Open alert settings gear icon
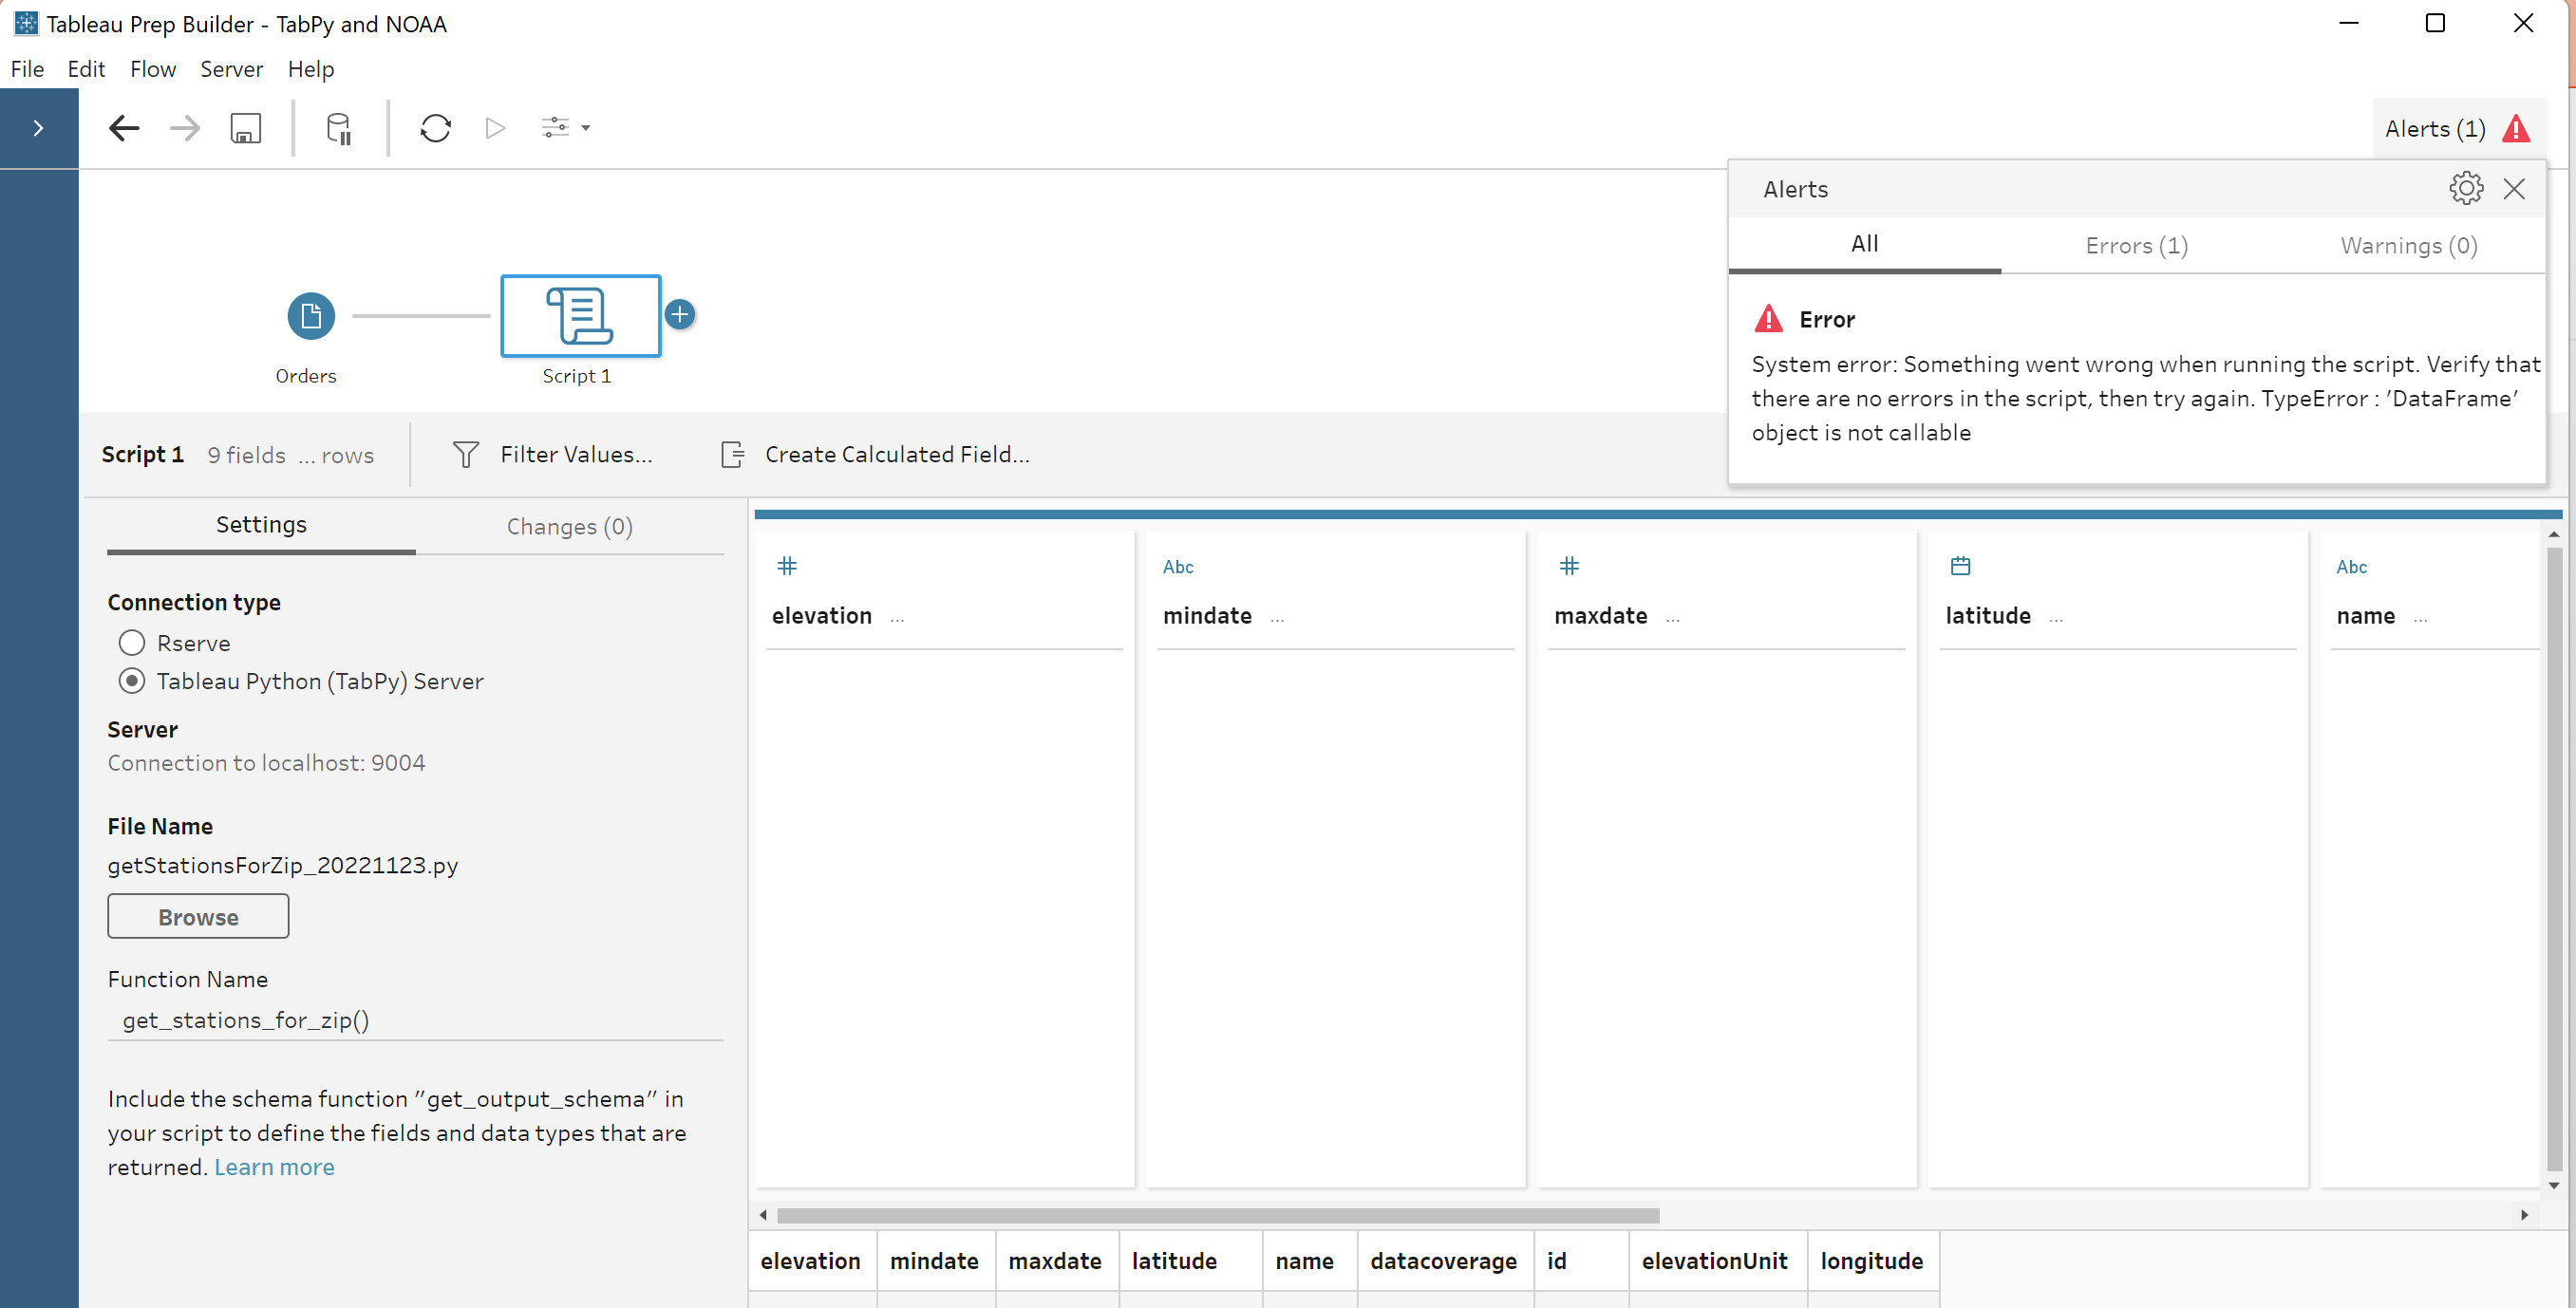Image resolution: width=2576 pixels, height=1308 pixels. pyautogui.click(x=2465, y=188)
